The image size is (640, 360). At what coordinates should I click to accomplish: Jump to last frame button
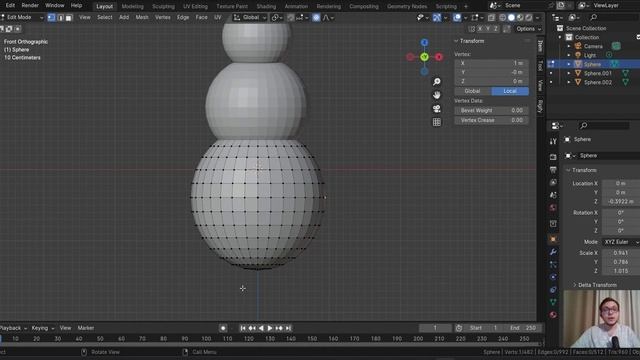pos(288,328)
